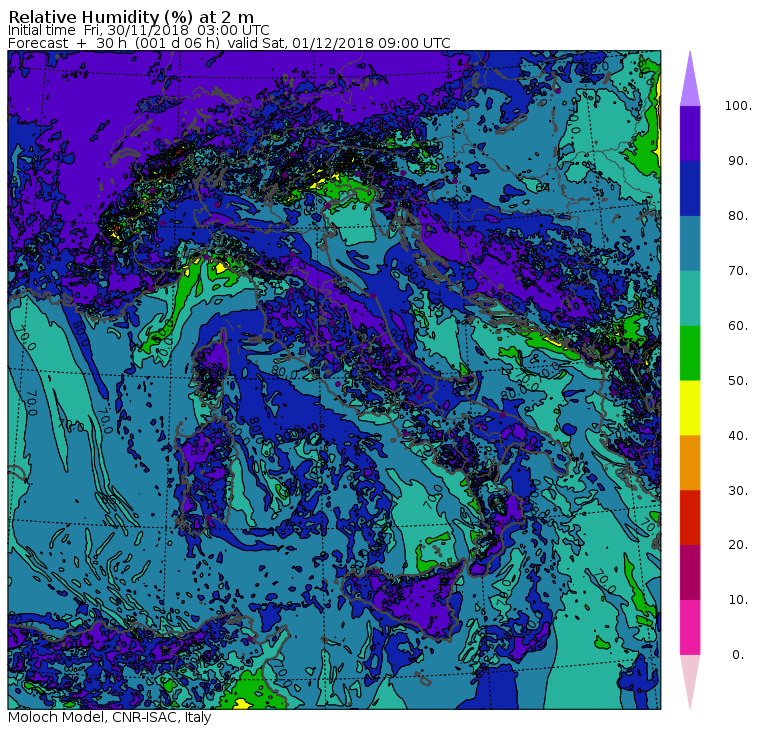Image resolution: width=760 pixels, height=731 pixels.
Task: Click the 30–40% orange legend swatch
Action: coord(690,463)
